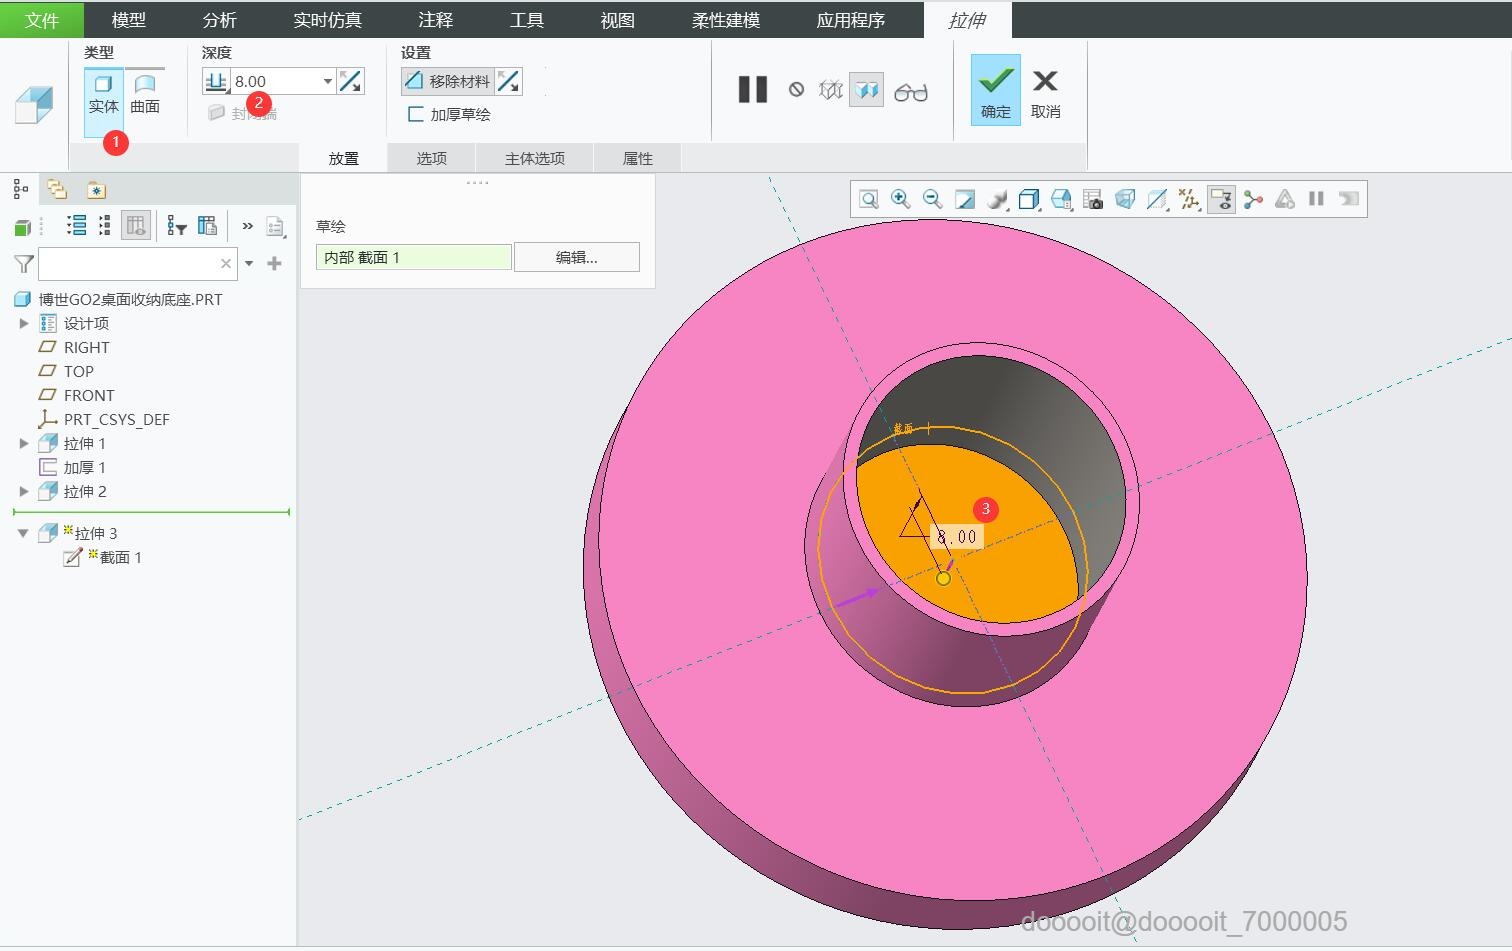Click the display style cube icon
1512x951 pixels.
pyautogui.click(x=1028, y=199)
